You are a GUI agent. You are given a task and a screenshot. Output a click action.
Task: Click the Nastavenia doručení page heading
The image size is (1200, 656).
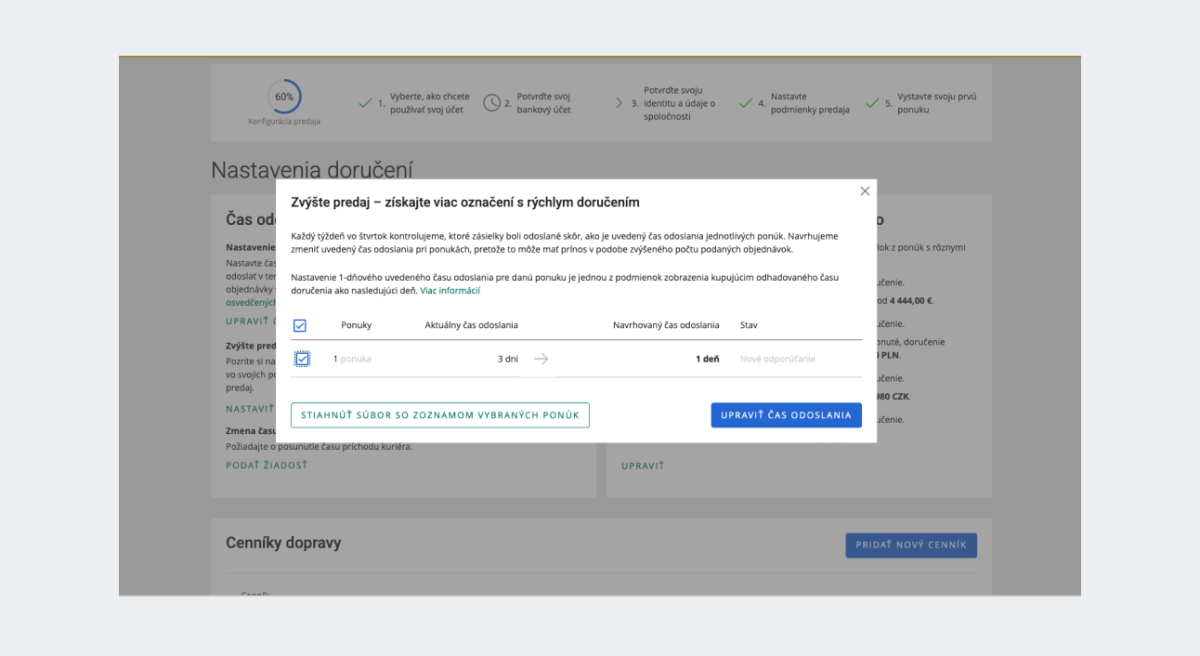312,170
